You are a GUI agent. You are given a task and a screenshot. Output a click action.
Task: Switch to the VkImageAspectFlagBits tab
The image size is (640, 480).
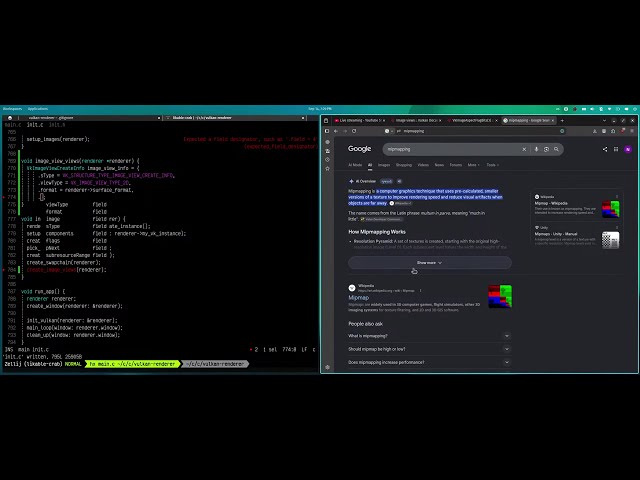tap(472, 120)
